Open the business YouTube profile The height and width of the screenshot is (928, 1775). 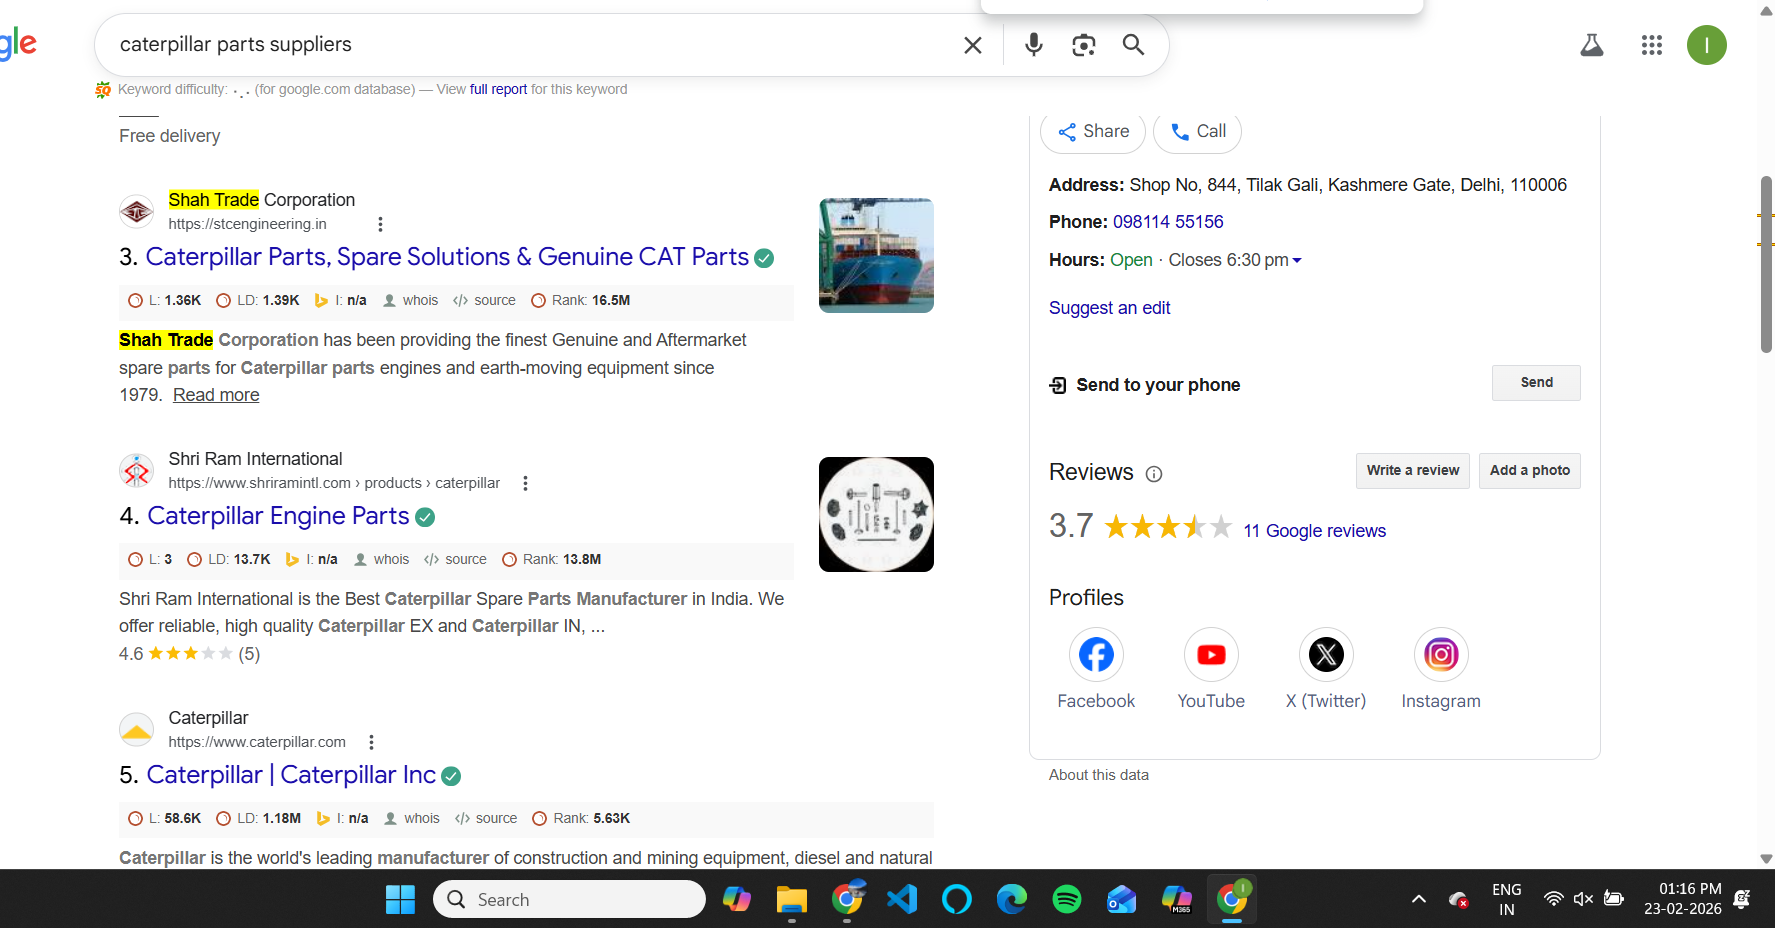[1211, 655]
